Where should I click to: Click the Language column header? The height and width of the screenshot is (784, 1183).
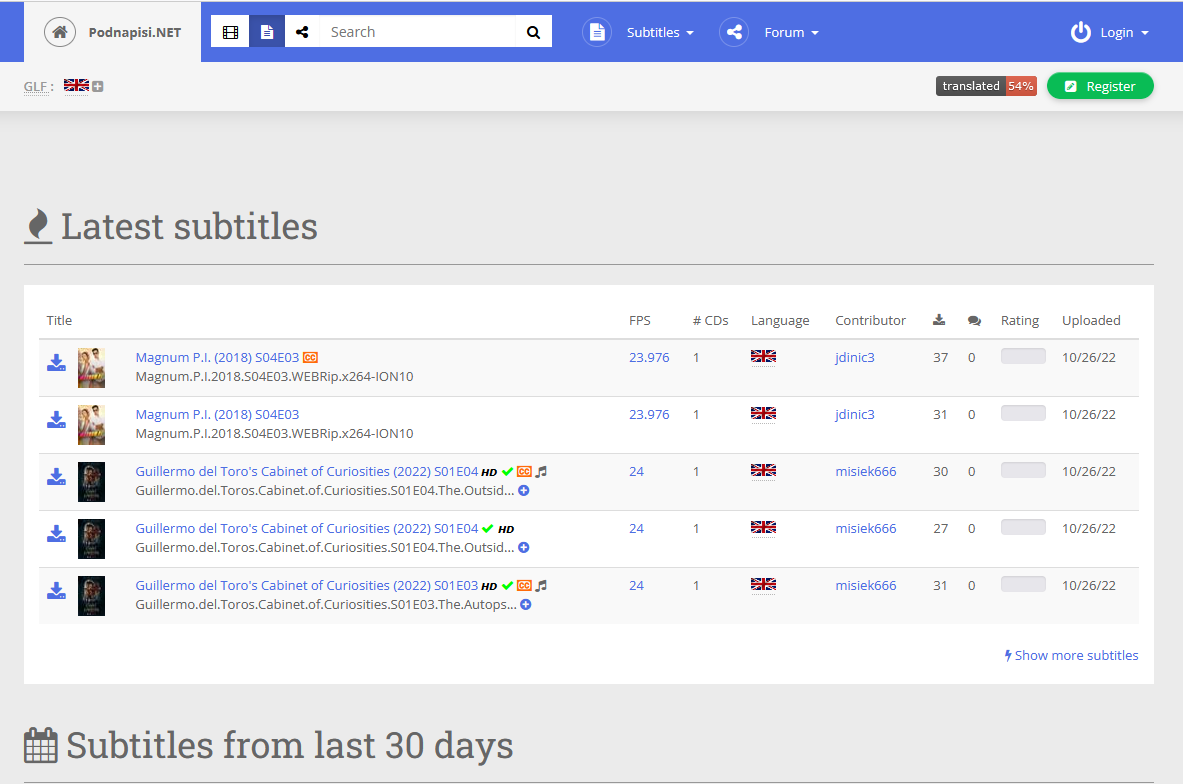click(780, 321)
